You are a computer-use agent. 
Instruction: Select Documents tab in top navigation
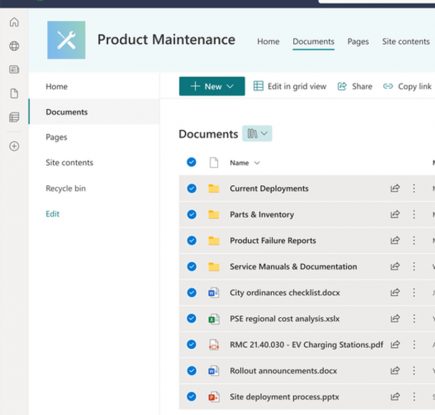tap(313, 42)
